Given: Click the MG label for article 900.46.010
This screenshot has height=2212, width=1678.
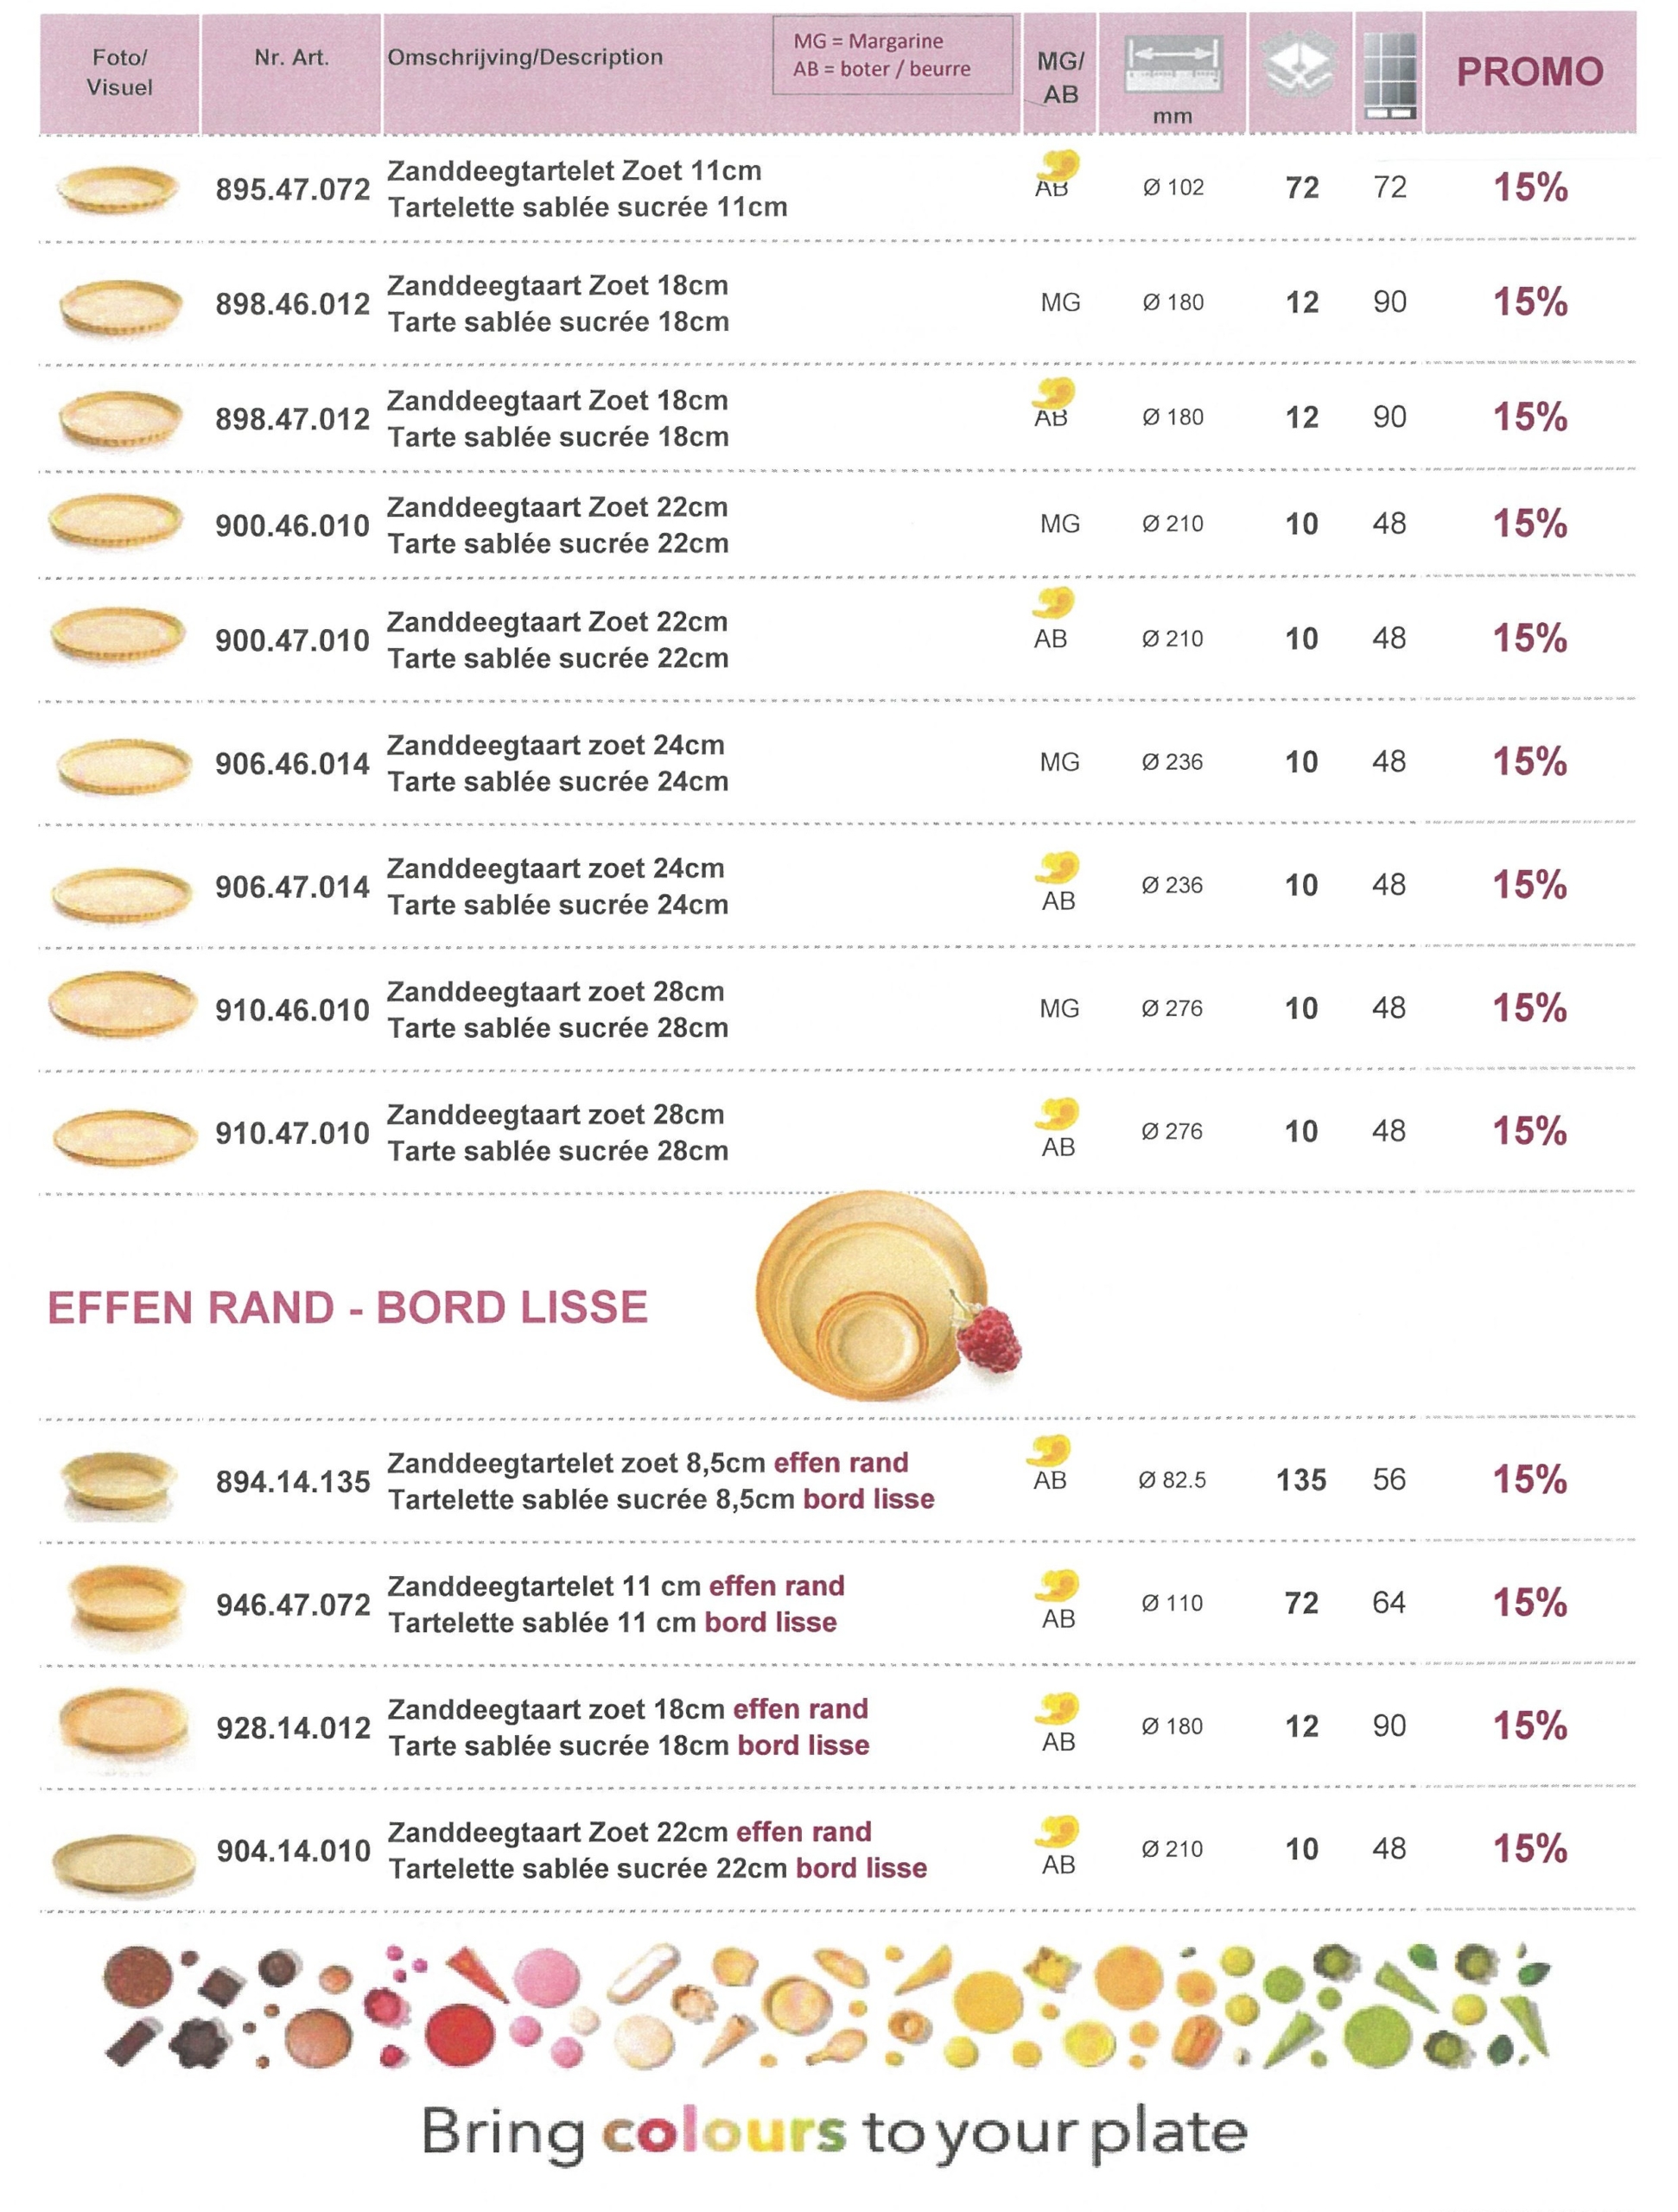Looking at the screenshot, I should point(1060,524).
